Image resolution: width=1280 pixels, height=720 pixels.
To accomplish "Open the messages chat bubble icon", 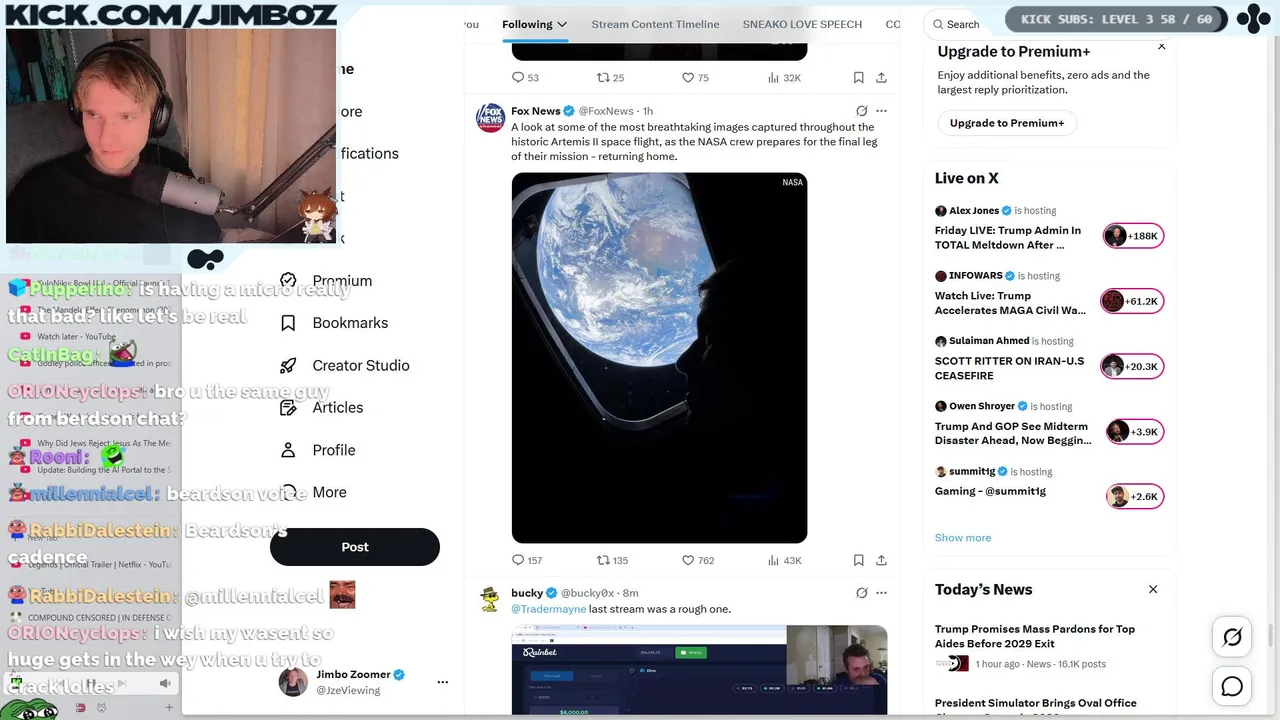I will [1232, 686].
